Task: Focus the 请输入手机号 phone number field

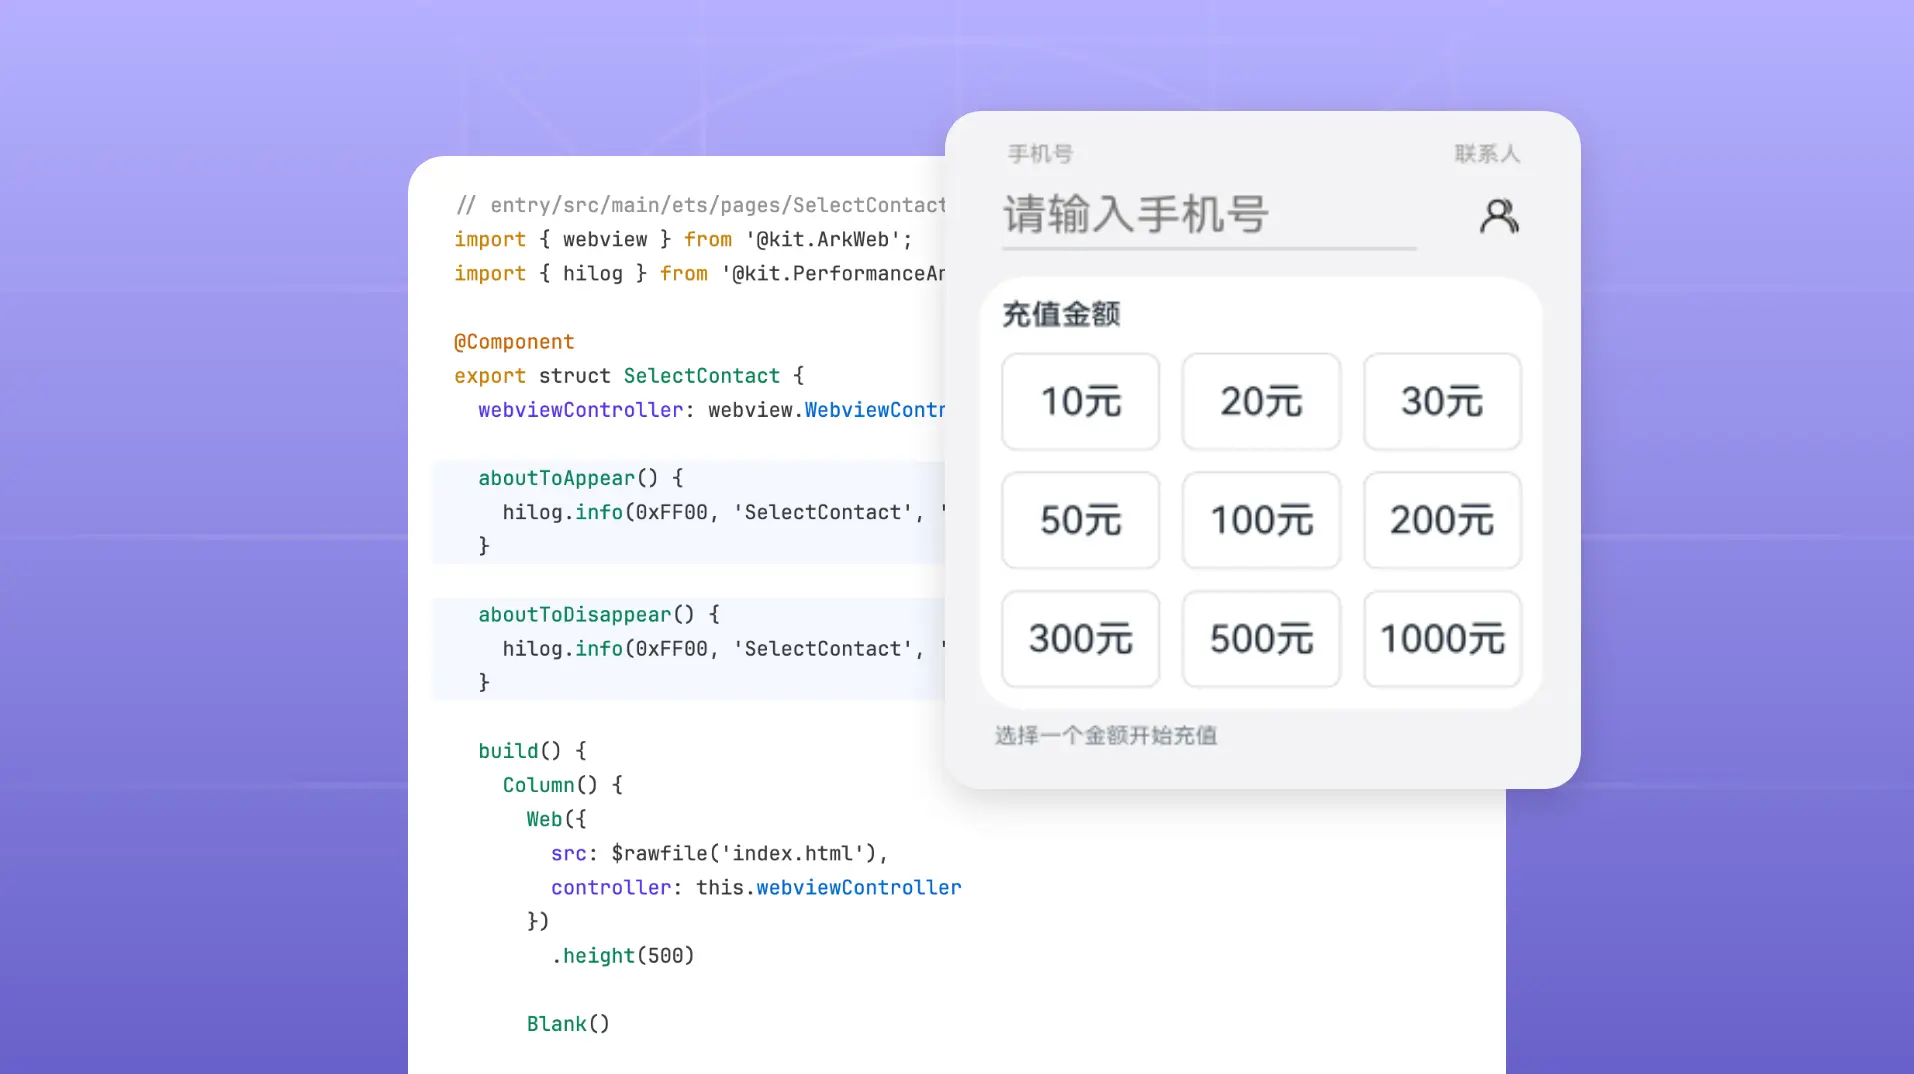Action: (x=1209, y=216)
